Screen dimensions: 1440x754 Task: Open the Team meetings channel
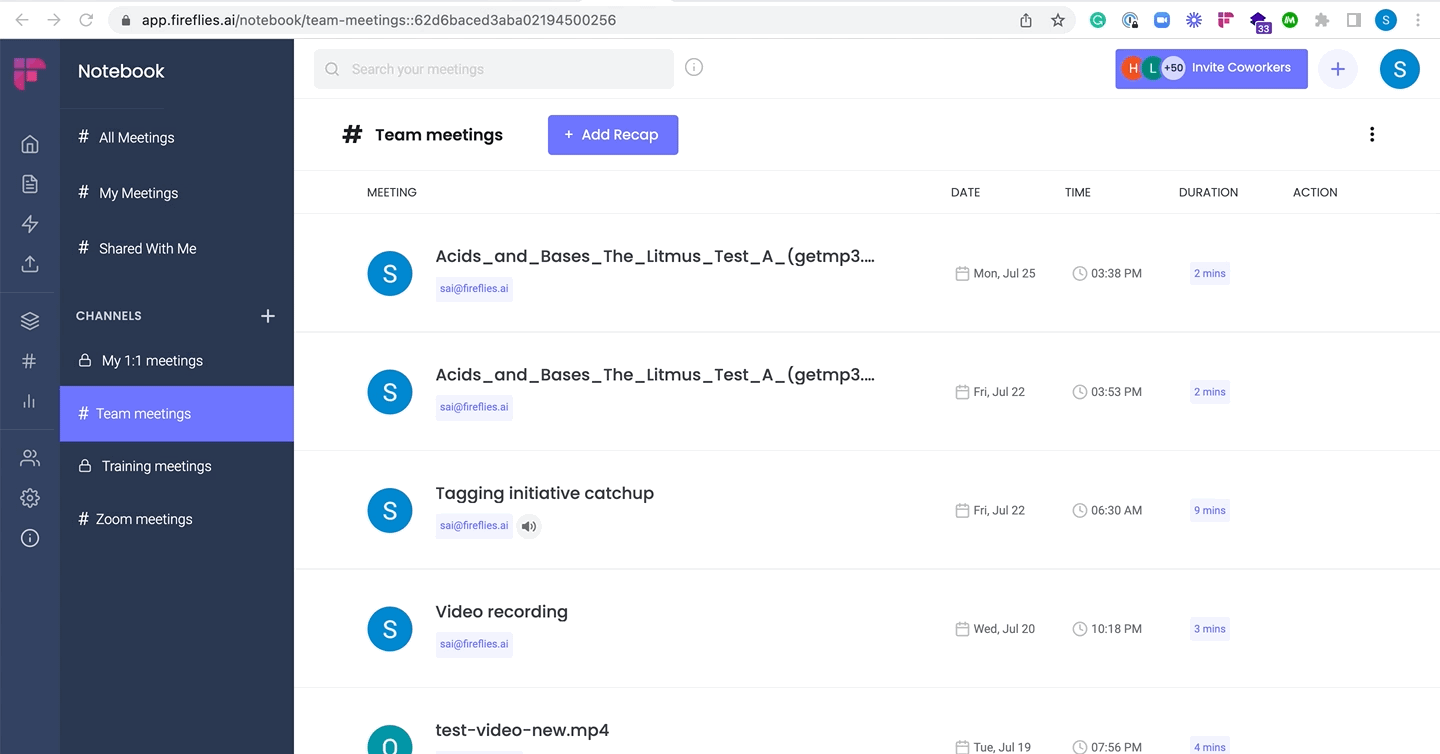(177, 414)
